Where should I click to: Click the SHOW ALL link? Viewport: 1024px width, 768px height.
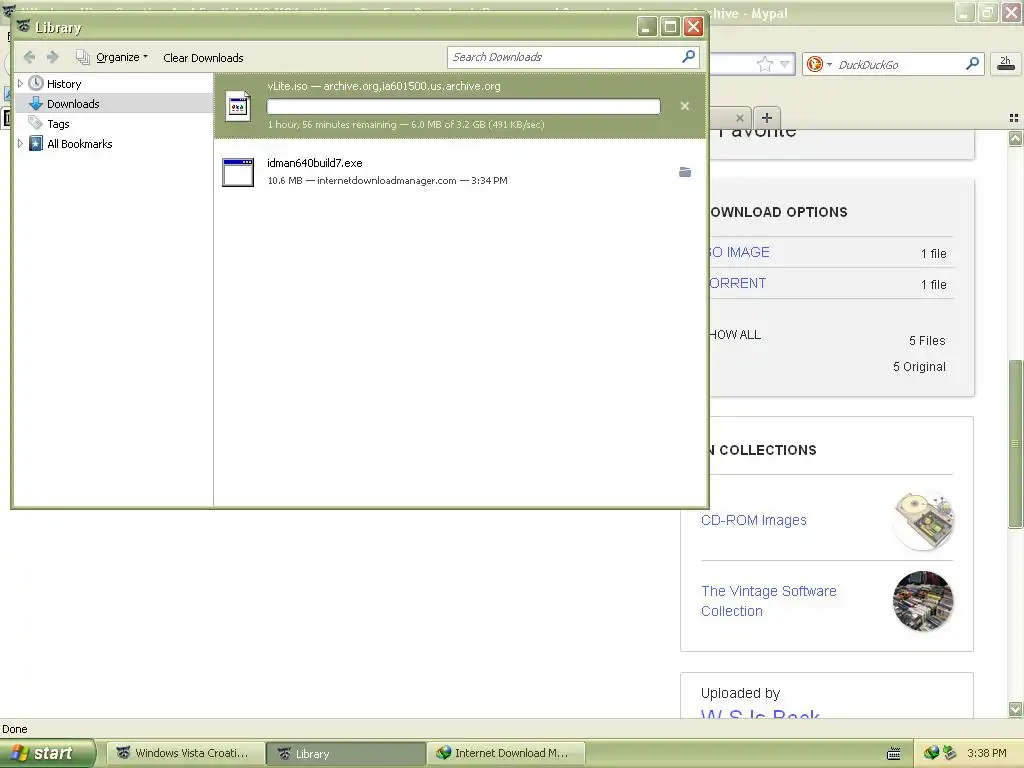pos(735,334)
